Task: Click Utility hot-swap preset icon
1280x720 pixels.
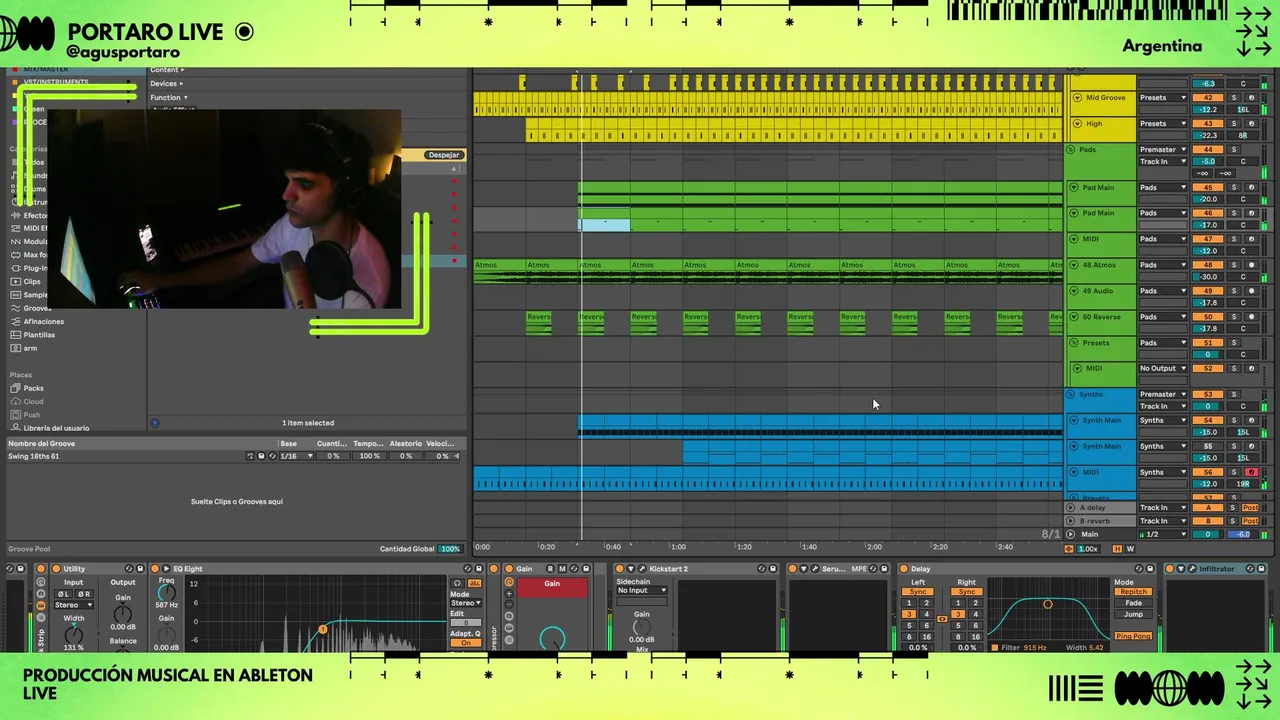Action: 129,568
